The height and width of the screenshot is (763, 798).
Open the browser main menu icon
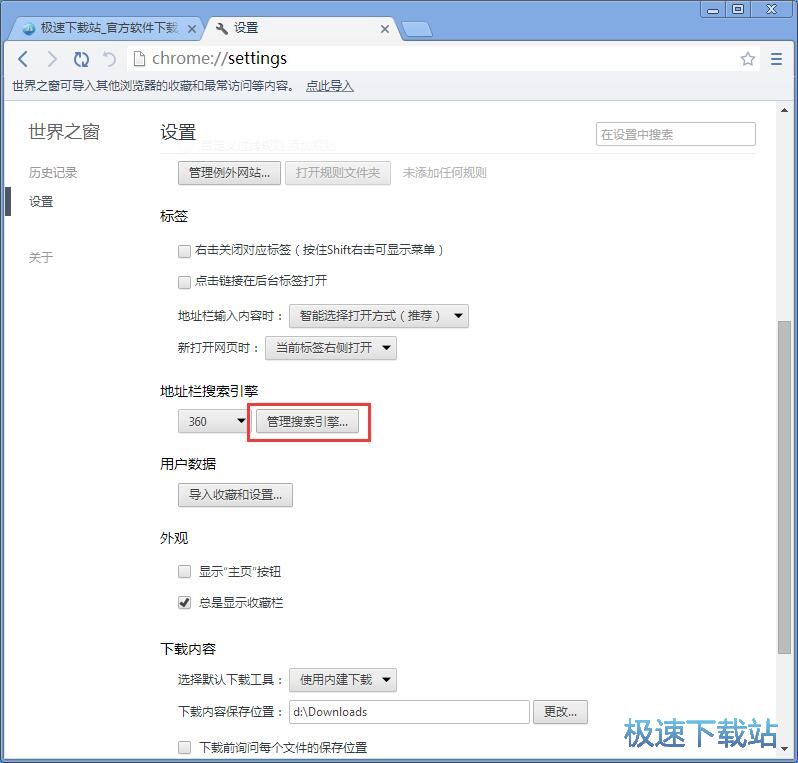tap(776, 59)
